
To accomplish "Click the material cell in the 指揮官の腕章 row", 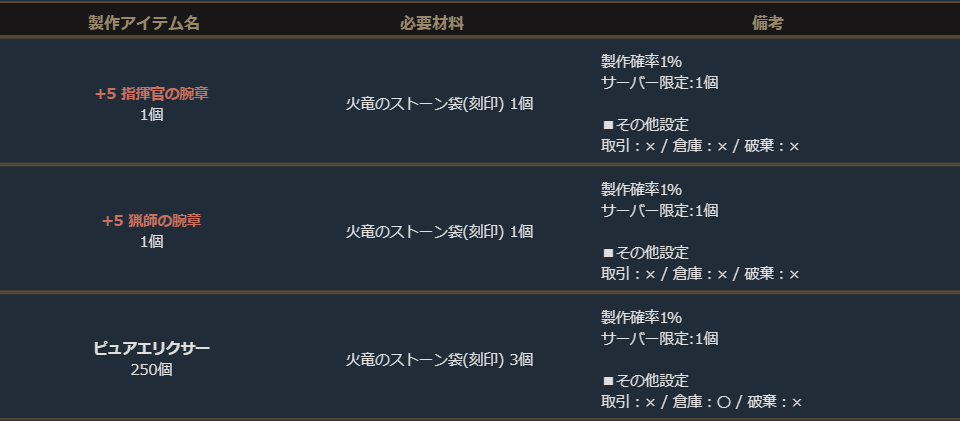I will (440, 104).
